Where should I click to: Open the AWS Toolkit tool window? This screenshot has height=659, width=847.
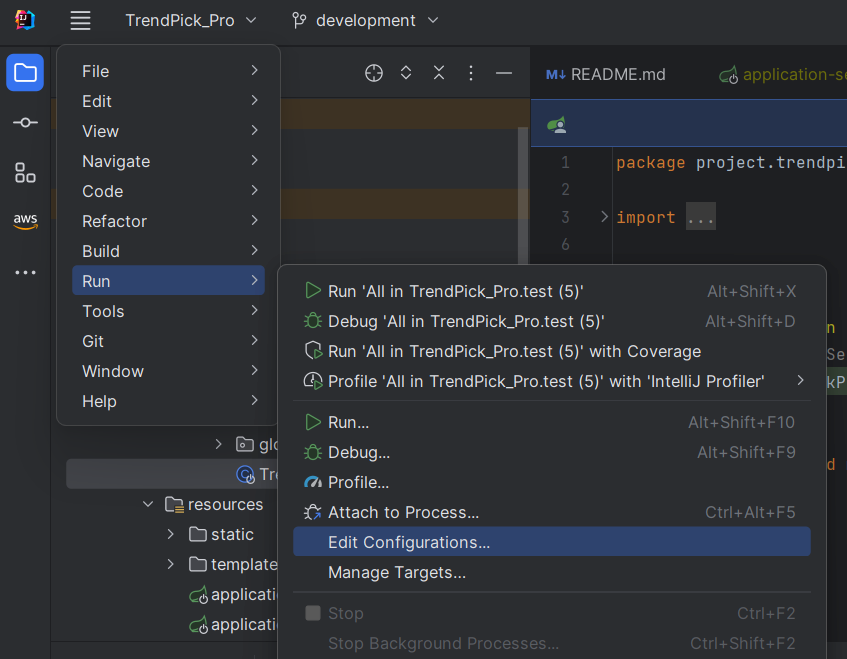(25, 220)
